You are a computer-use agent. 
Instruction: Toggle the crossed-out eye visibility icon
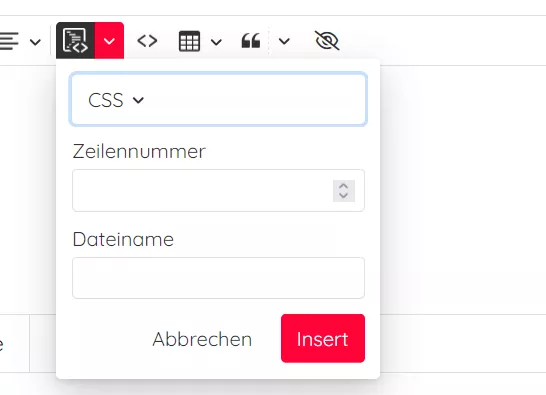tap(327, 40)
